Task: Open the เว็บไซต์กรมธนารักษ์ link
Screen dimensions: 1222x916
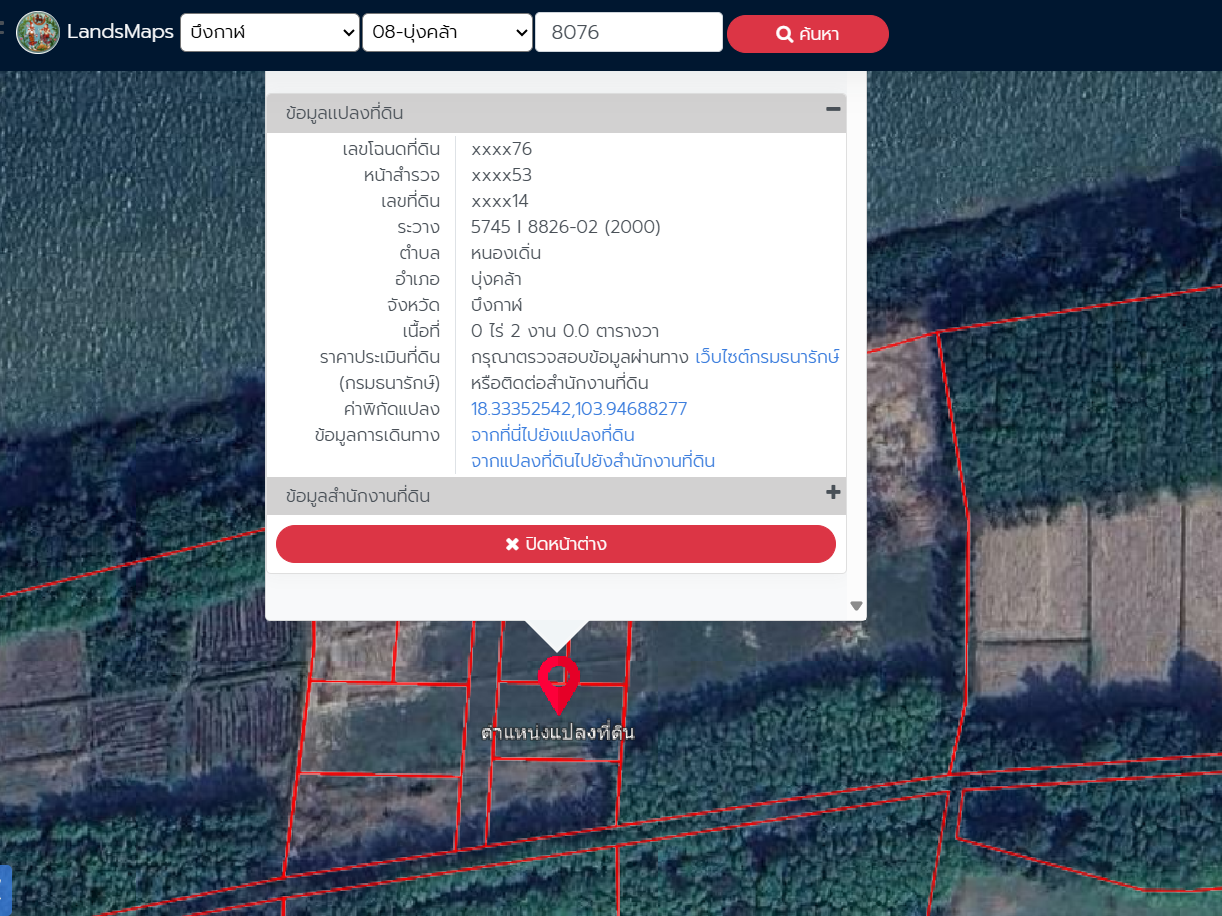Action: 766,357
